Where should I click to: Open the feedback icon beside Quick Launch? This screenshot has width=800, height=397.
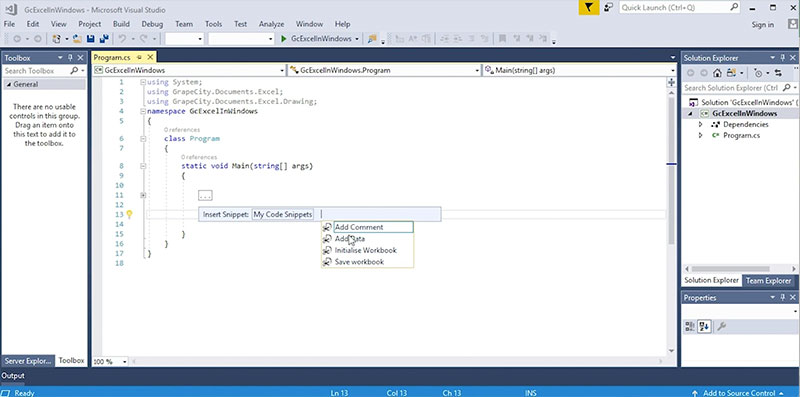[x=608, y=8]
